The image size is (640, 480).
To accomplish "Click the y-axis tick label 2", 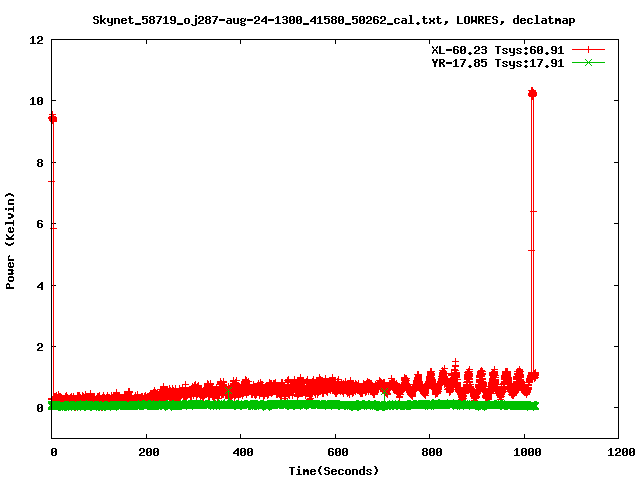I will [40, 347].
